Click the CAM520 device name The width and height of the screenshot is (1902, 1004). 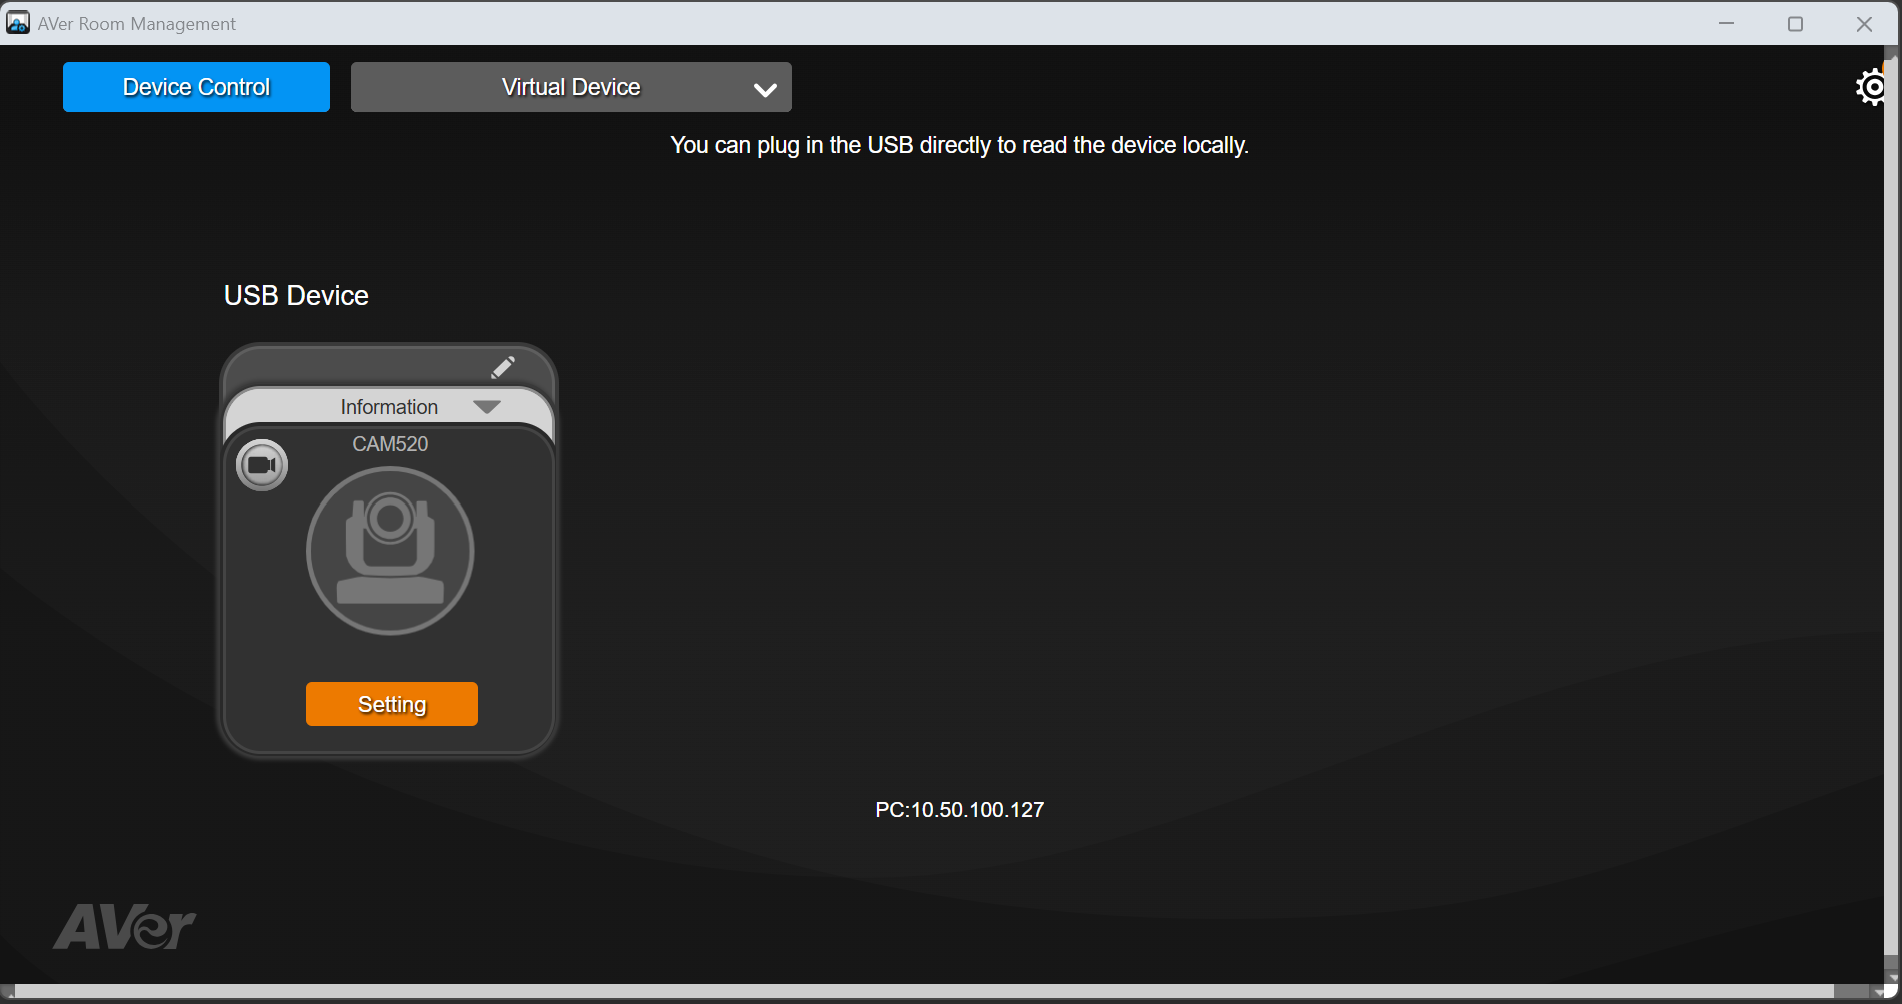tap(390, 444)
